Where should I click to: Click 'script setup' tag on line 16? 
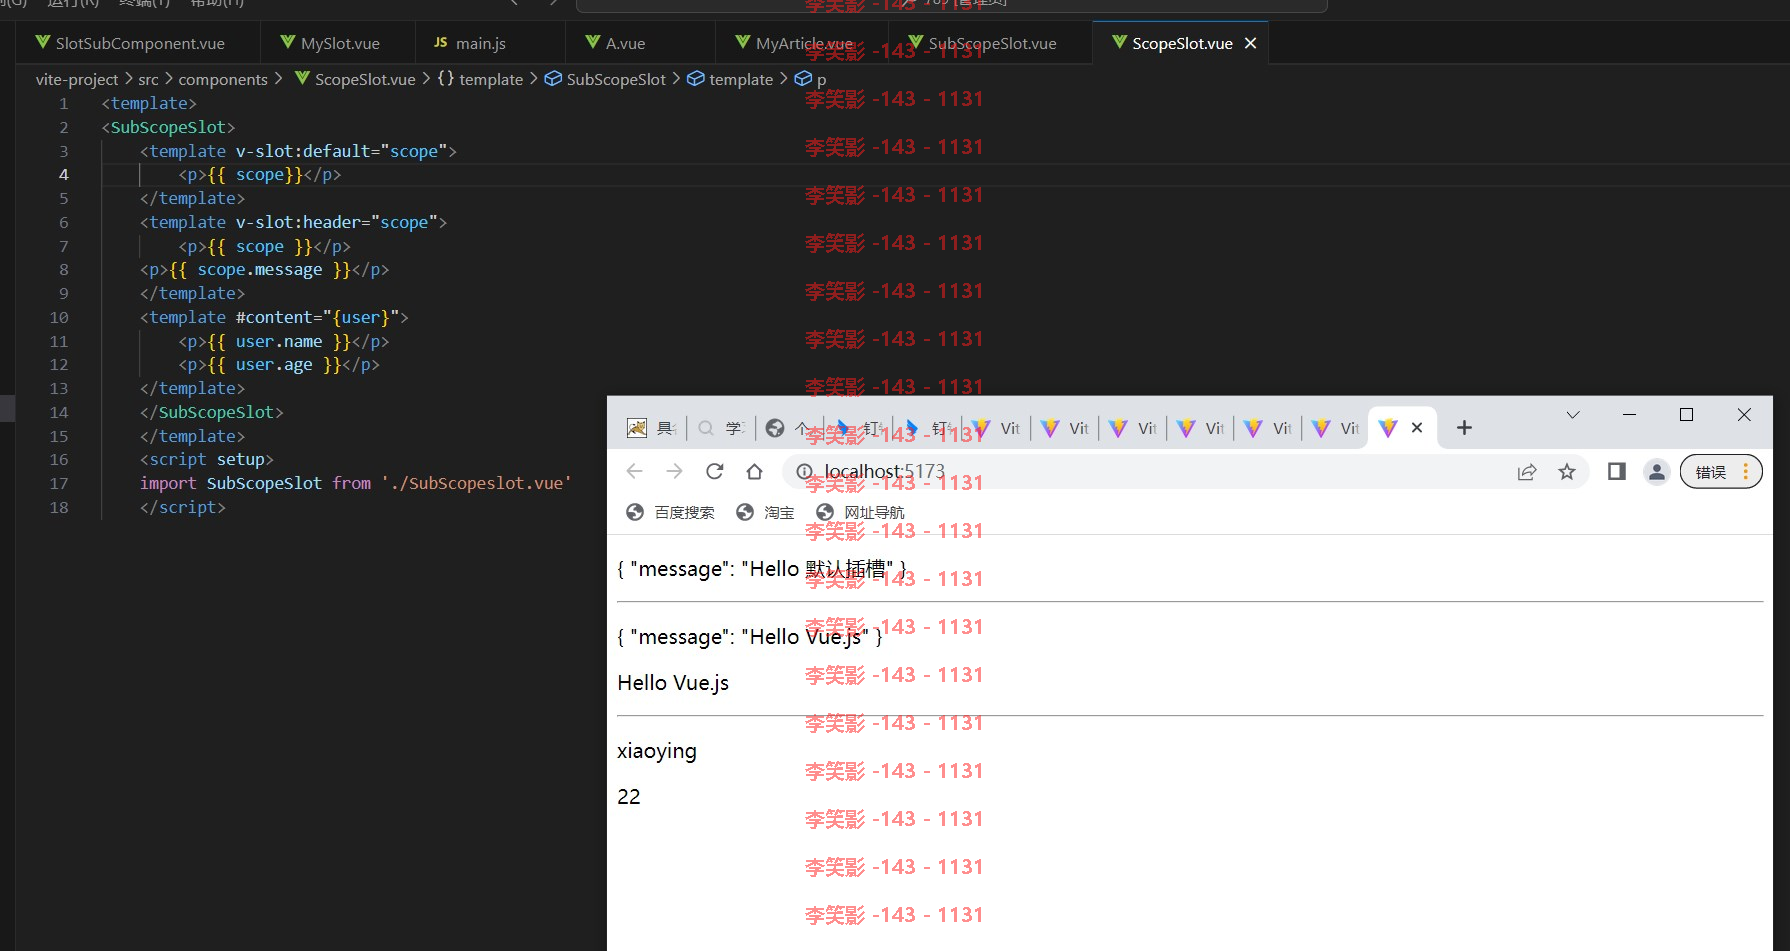(207, 460)
